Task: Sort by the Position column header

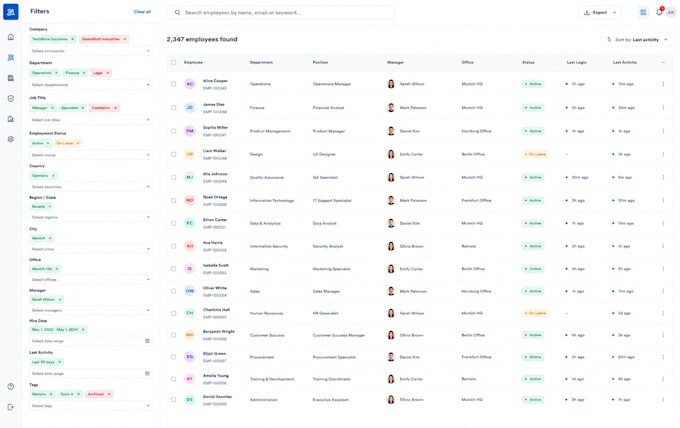Action: click(x=320, y=62)
